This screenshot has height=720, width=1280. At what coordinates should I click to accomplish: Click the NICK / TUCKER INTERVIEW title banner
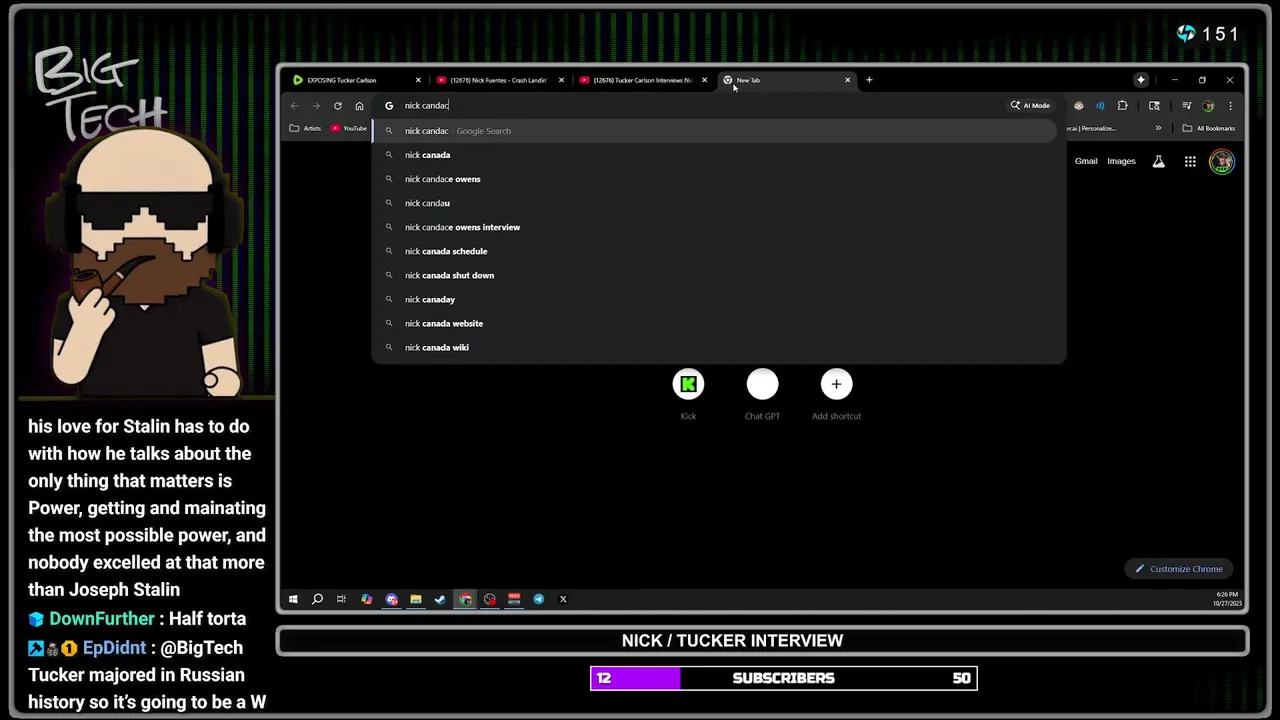(x=762, y=640)
